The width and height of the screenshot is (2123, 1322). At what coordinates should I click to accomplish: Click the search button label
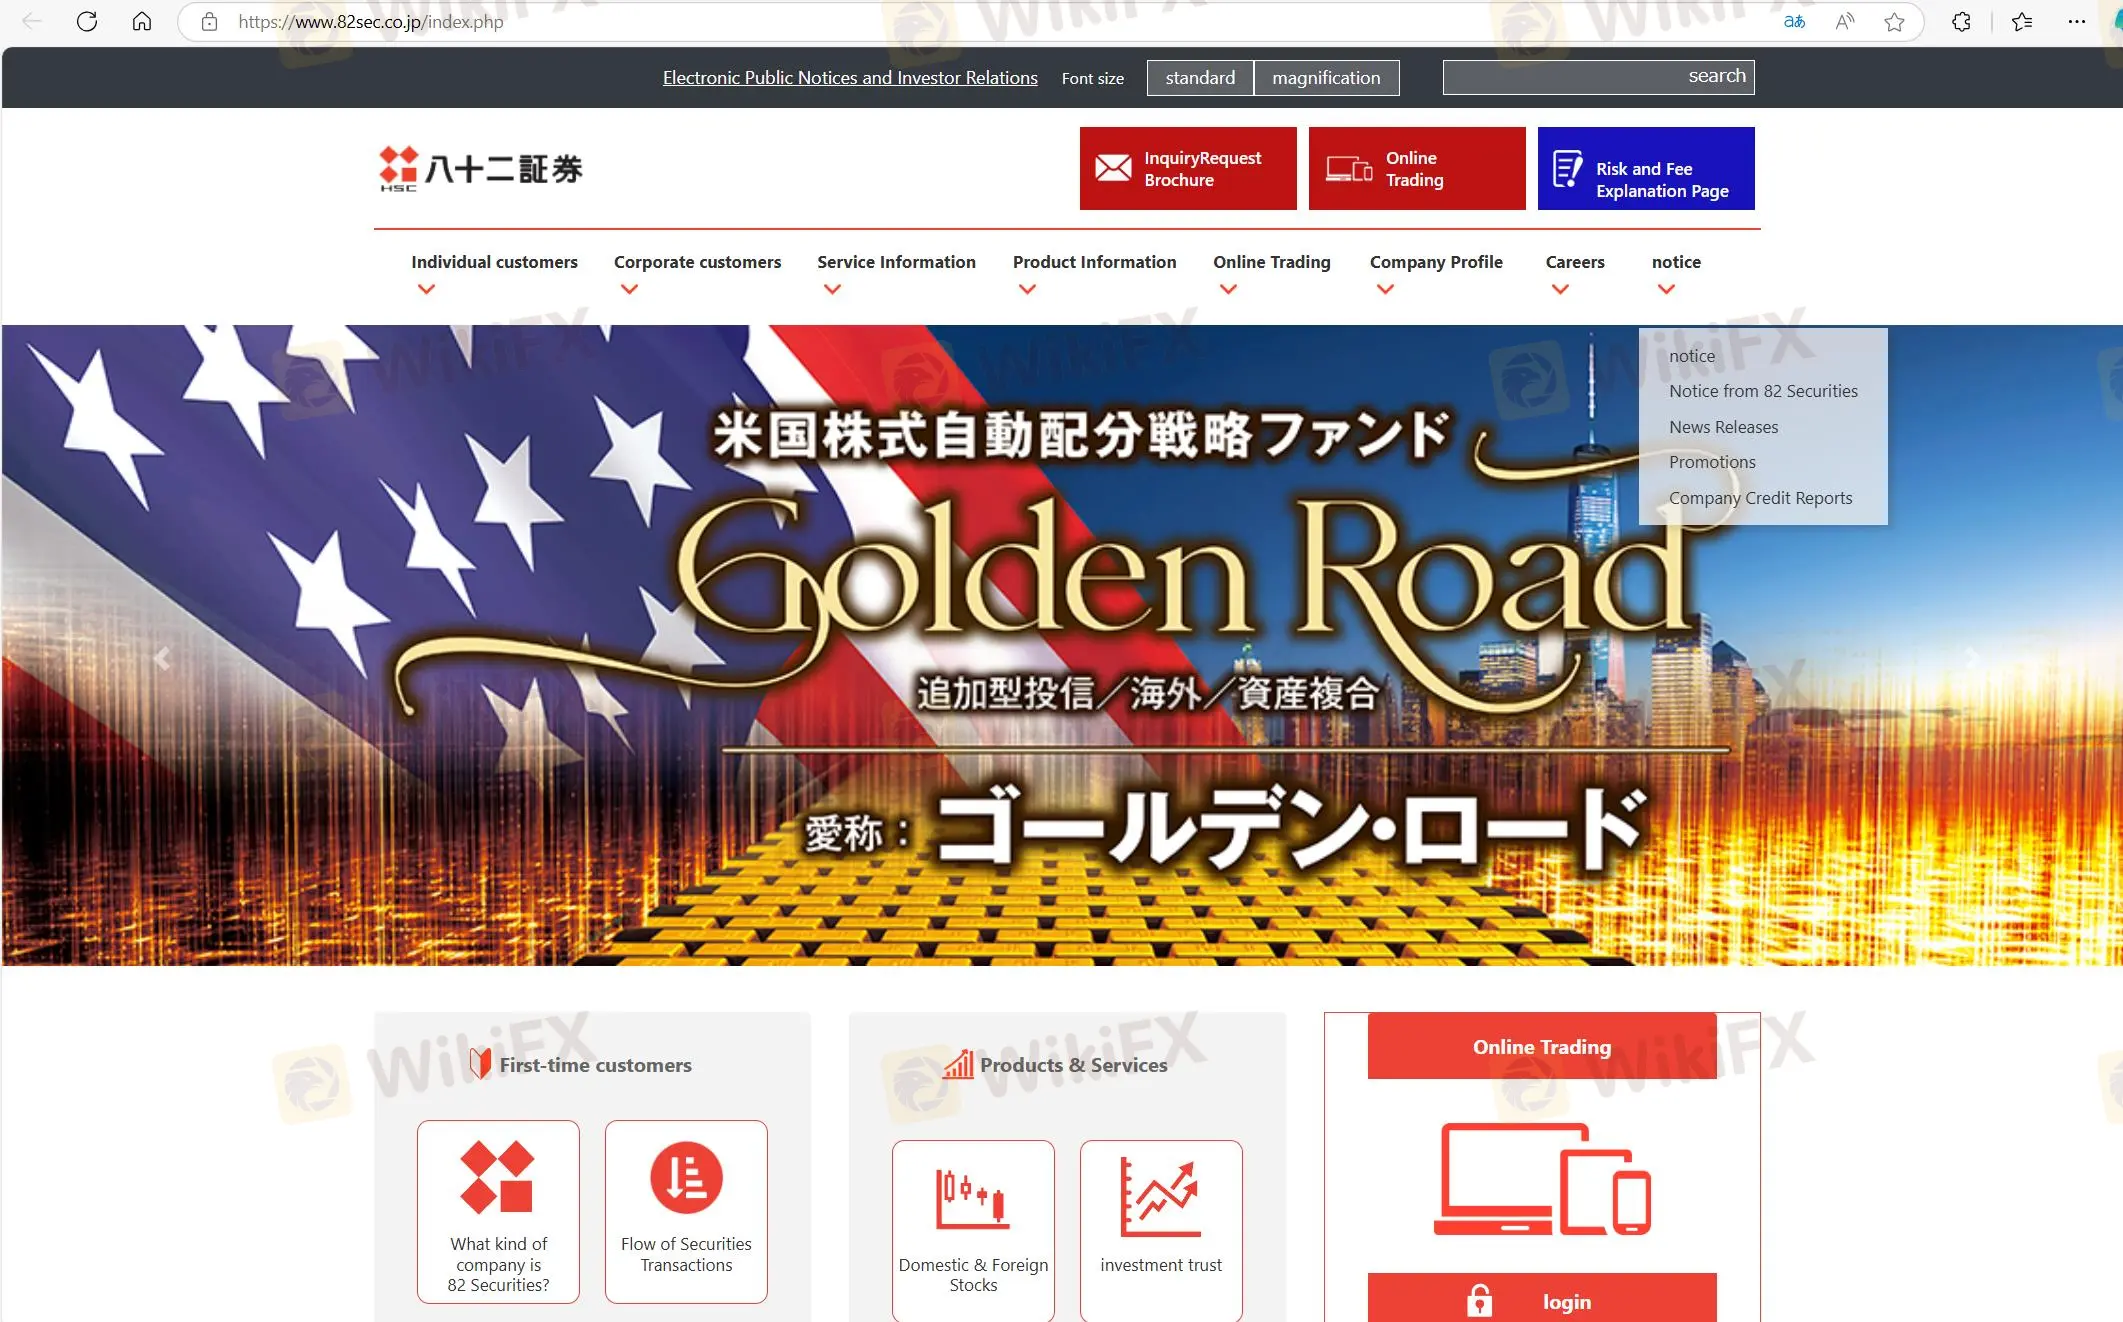coord(1717,76)
